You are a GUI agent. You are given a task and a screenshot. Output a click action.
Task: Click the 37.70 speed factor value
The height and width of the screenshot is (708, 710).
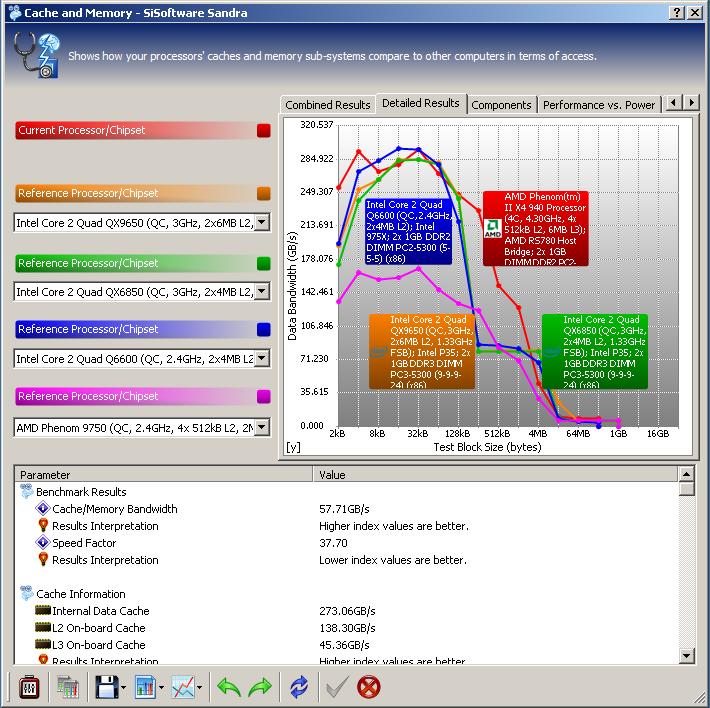click(333, 543)
